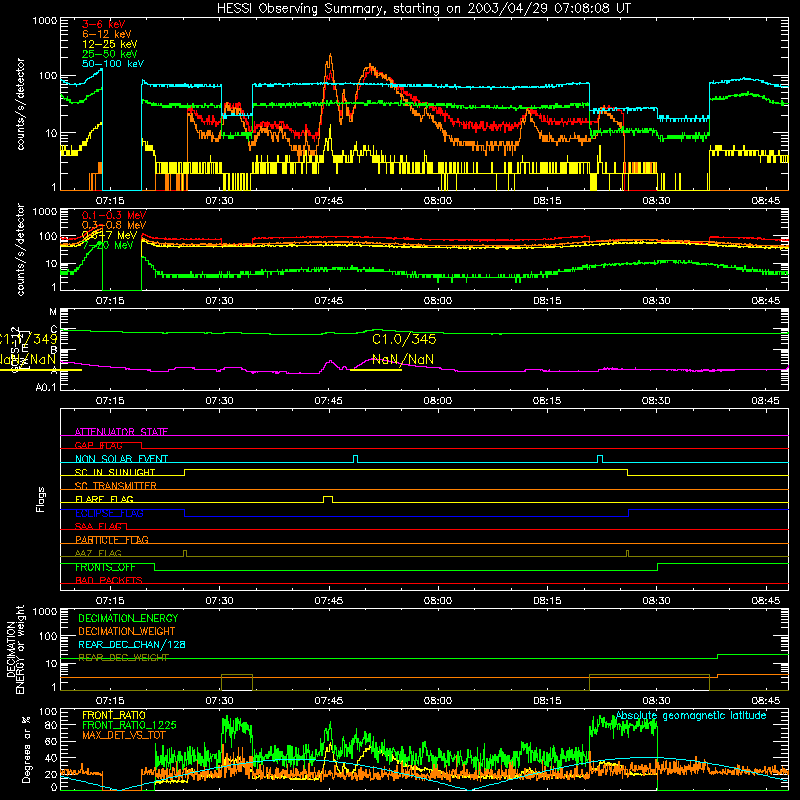Select the SC_IN_SUNLIGHT flag label
The image size is (800, 800).
pyautogui.click(x=115, y=472)
